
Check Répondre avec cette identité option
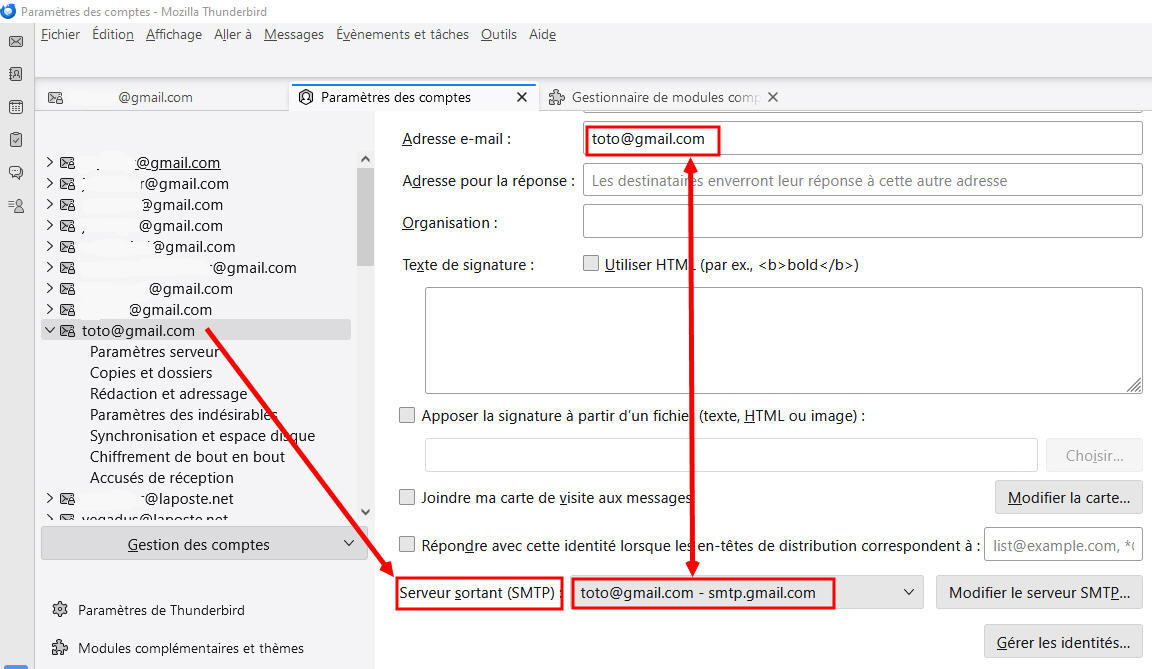(x=406, y=544)
